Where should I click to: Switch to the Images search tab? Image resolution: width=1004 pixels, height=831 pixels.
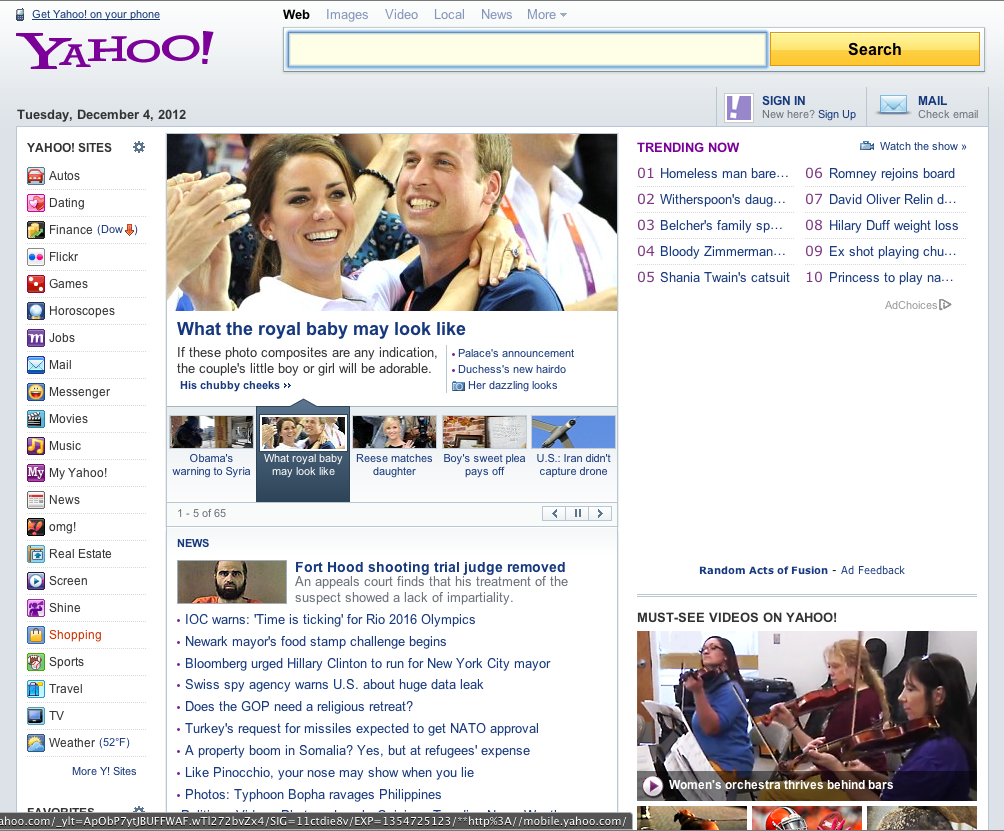coord(347,14)
